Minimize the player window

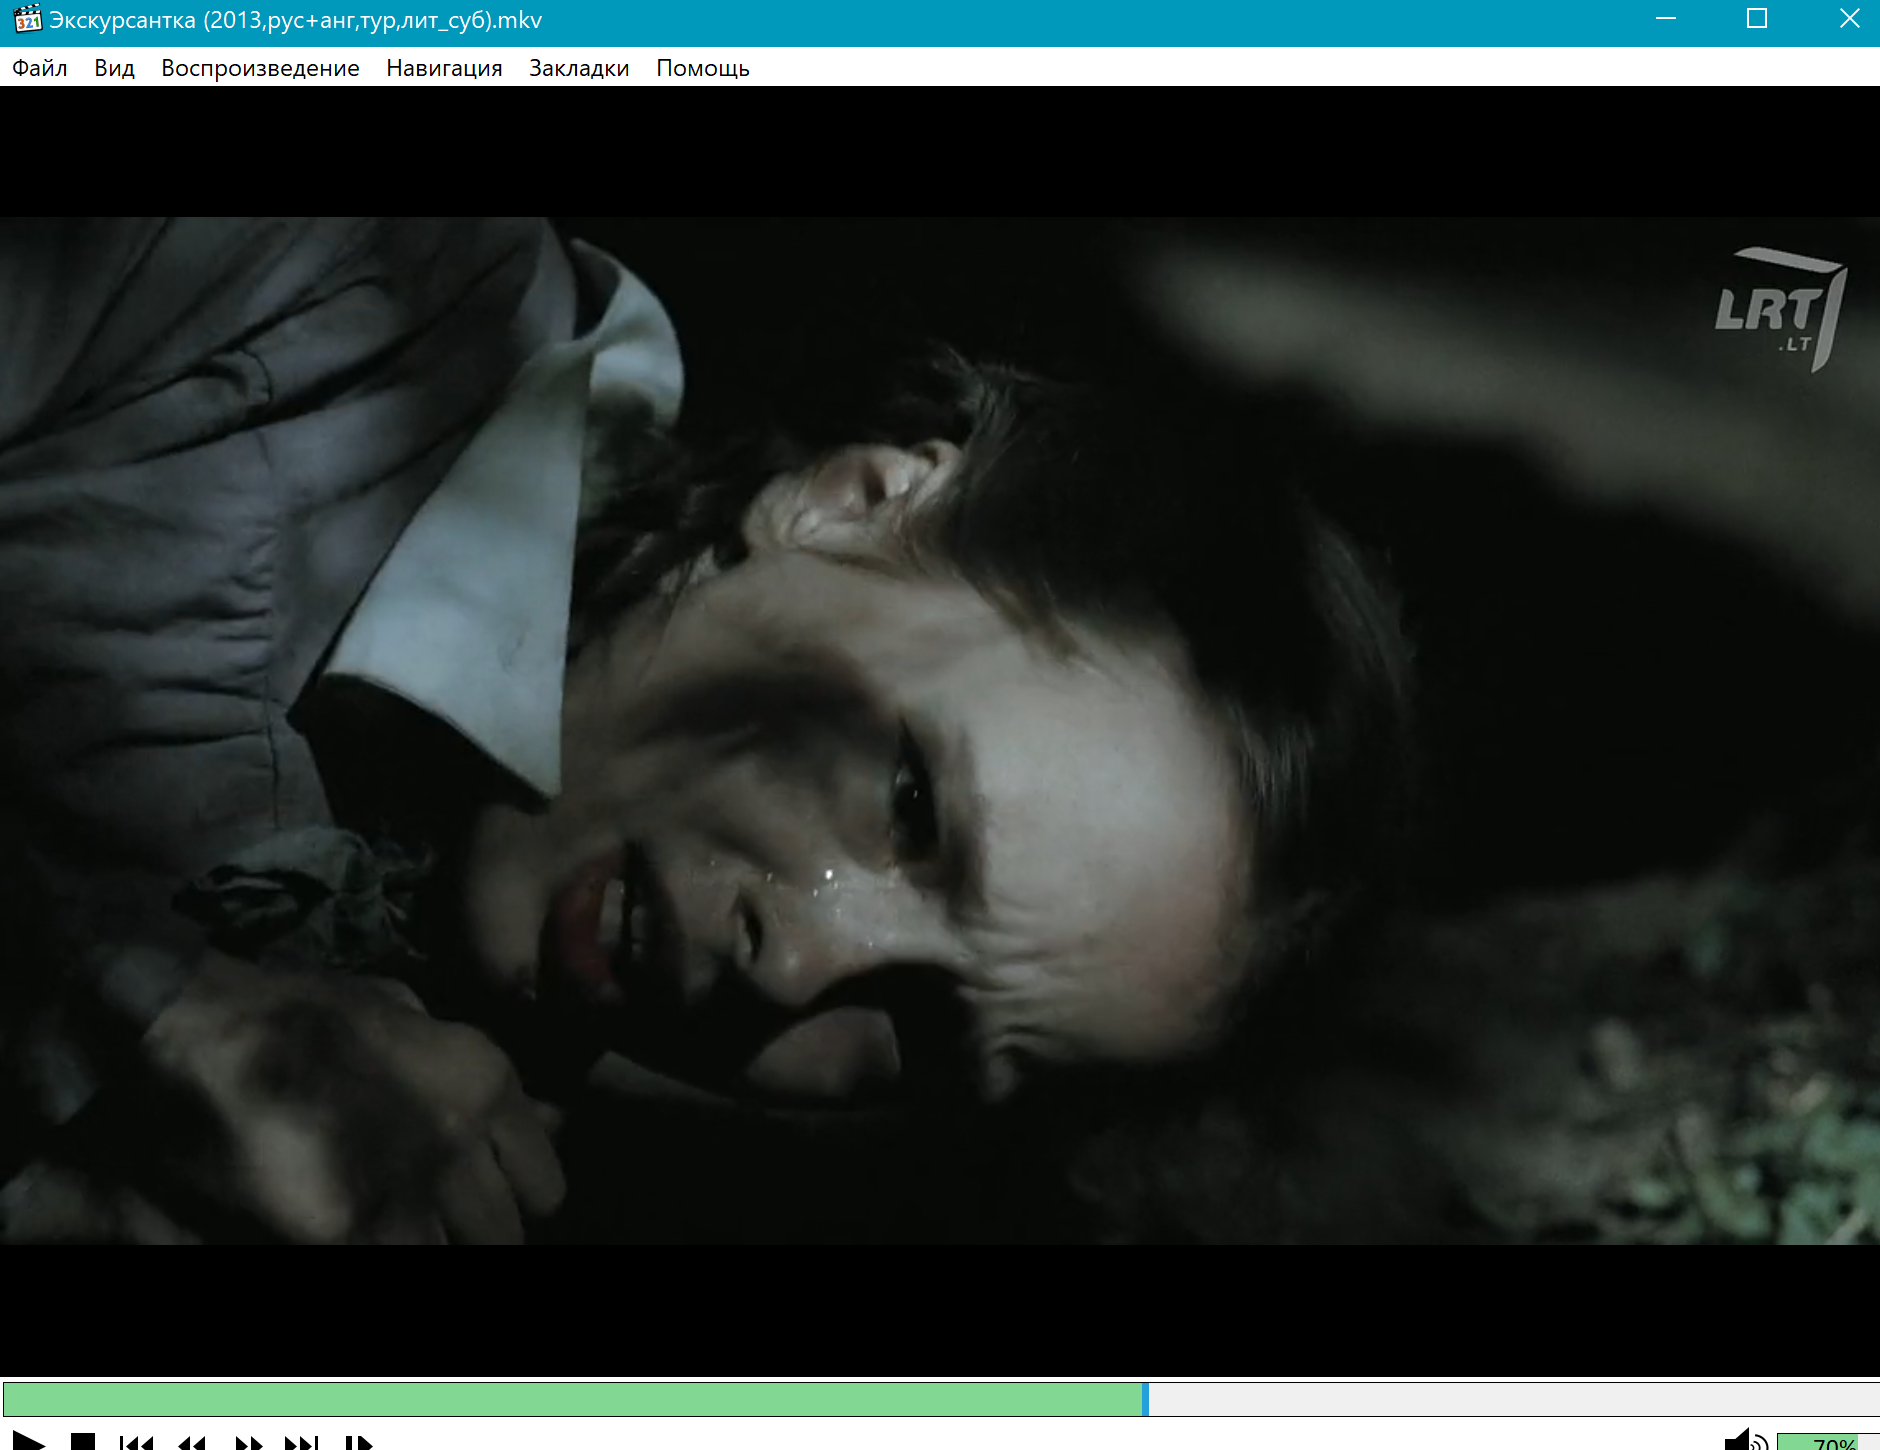1665,19
